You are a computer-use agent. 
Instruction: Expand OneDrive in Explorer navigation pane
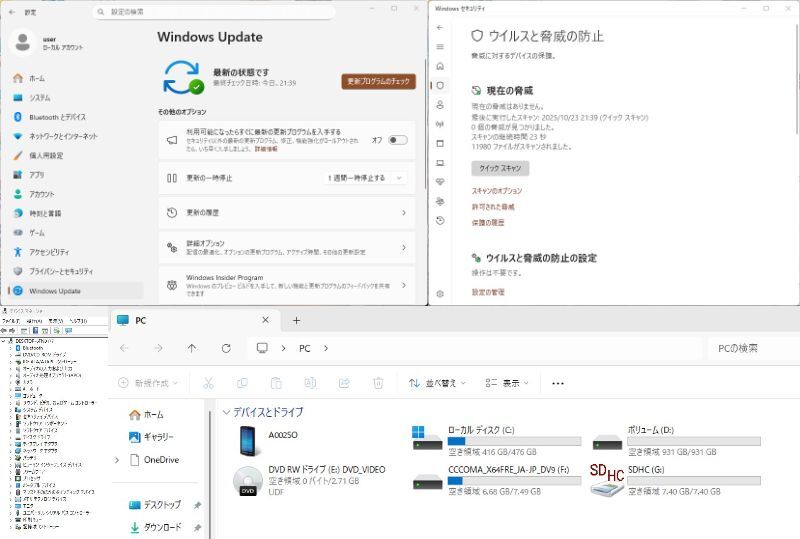click(117, 460)
